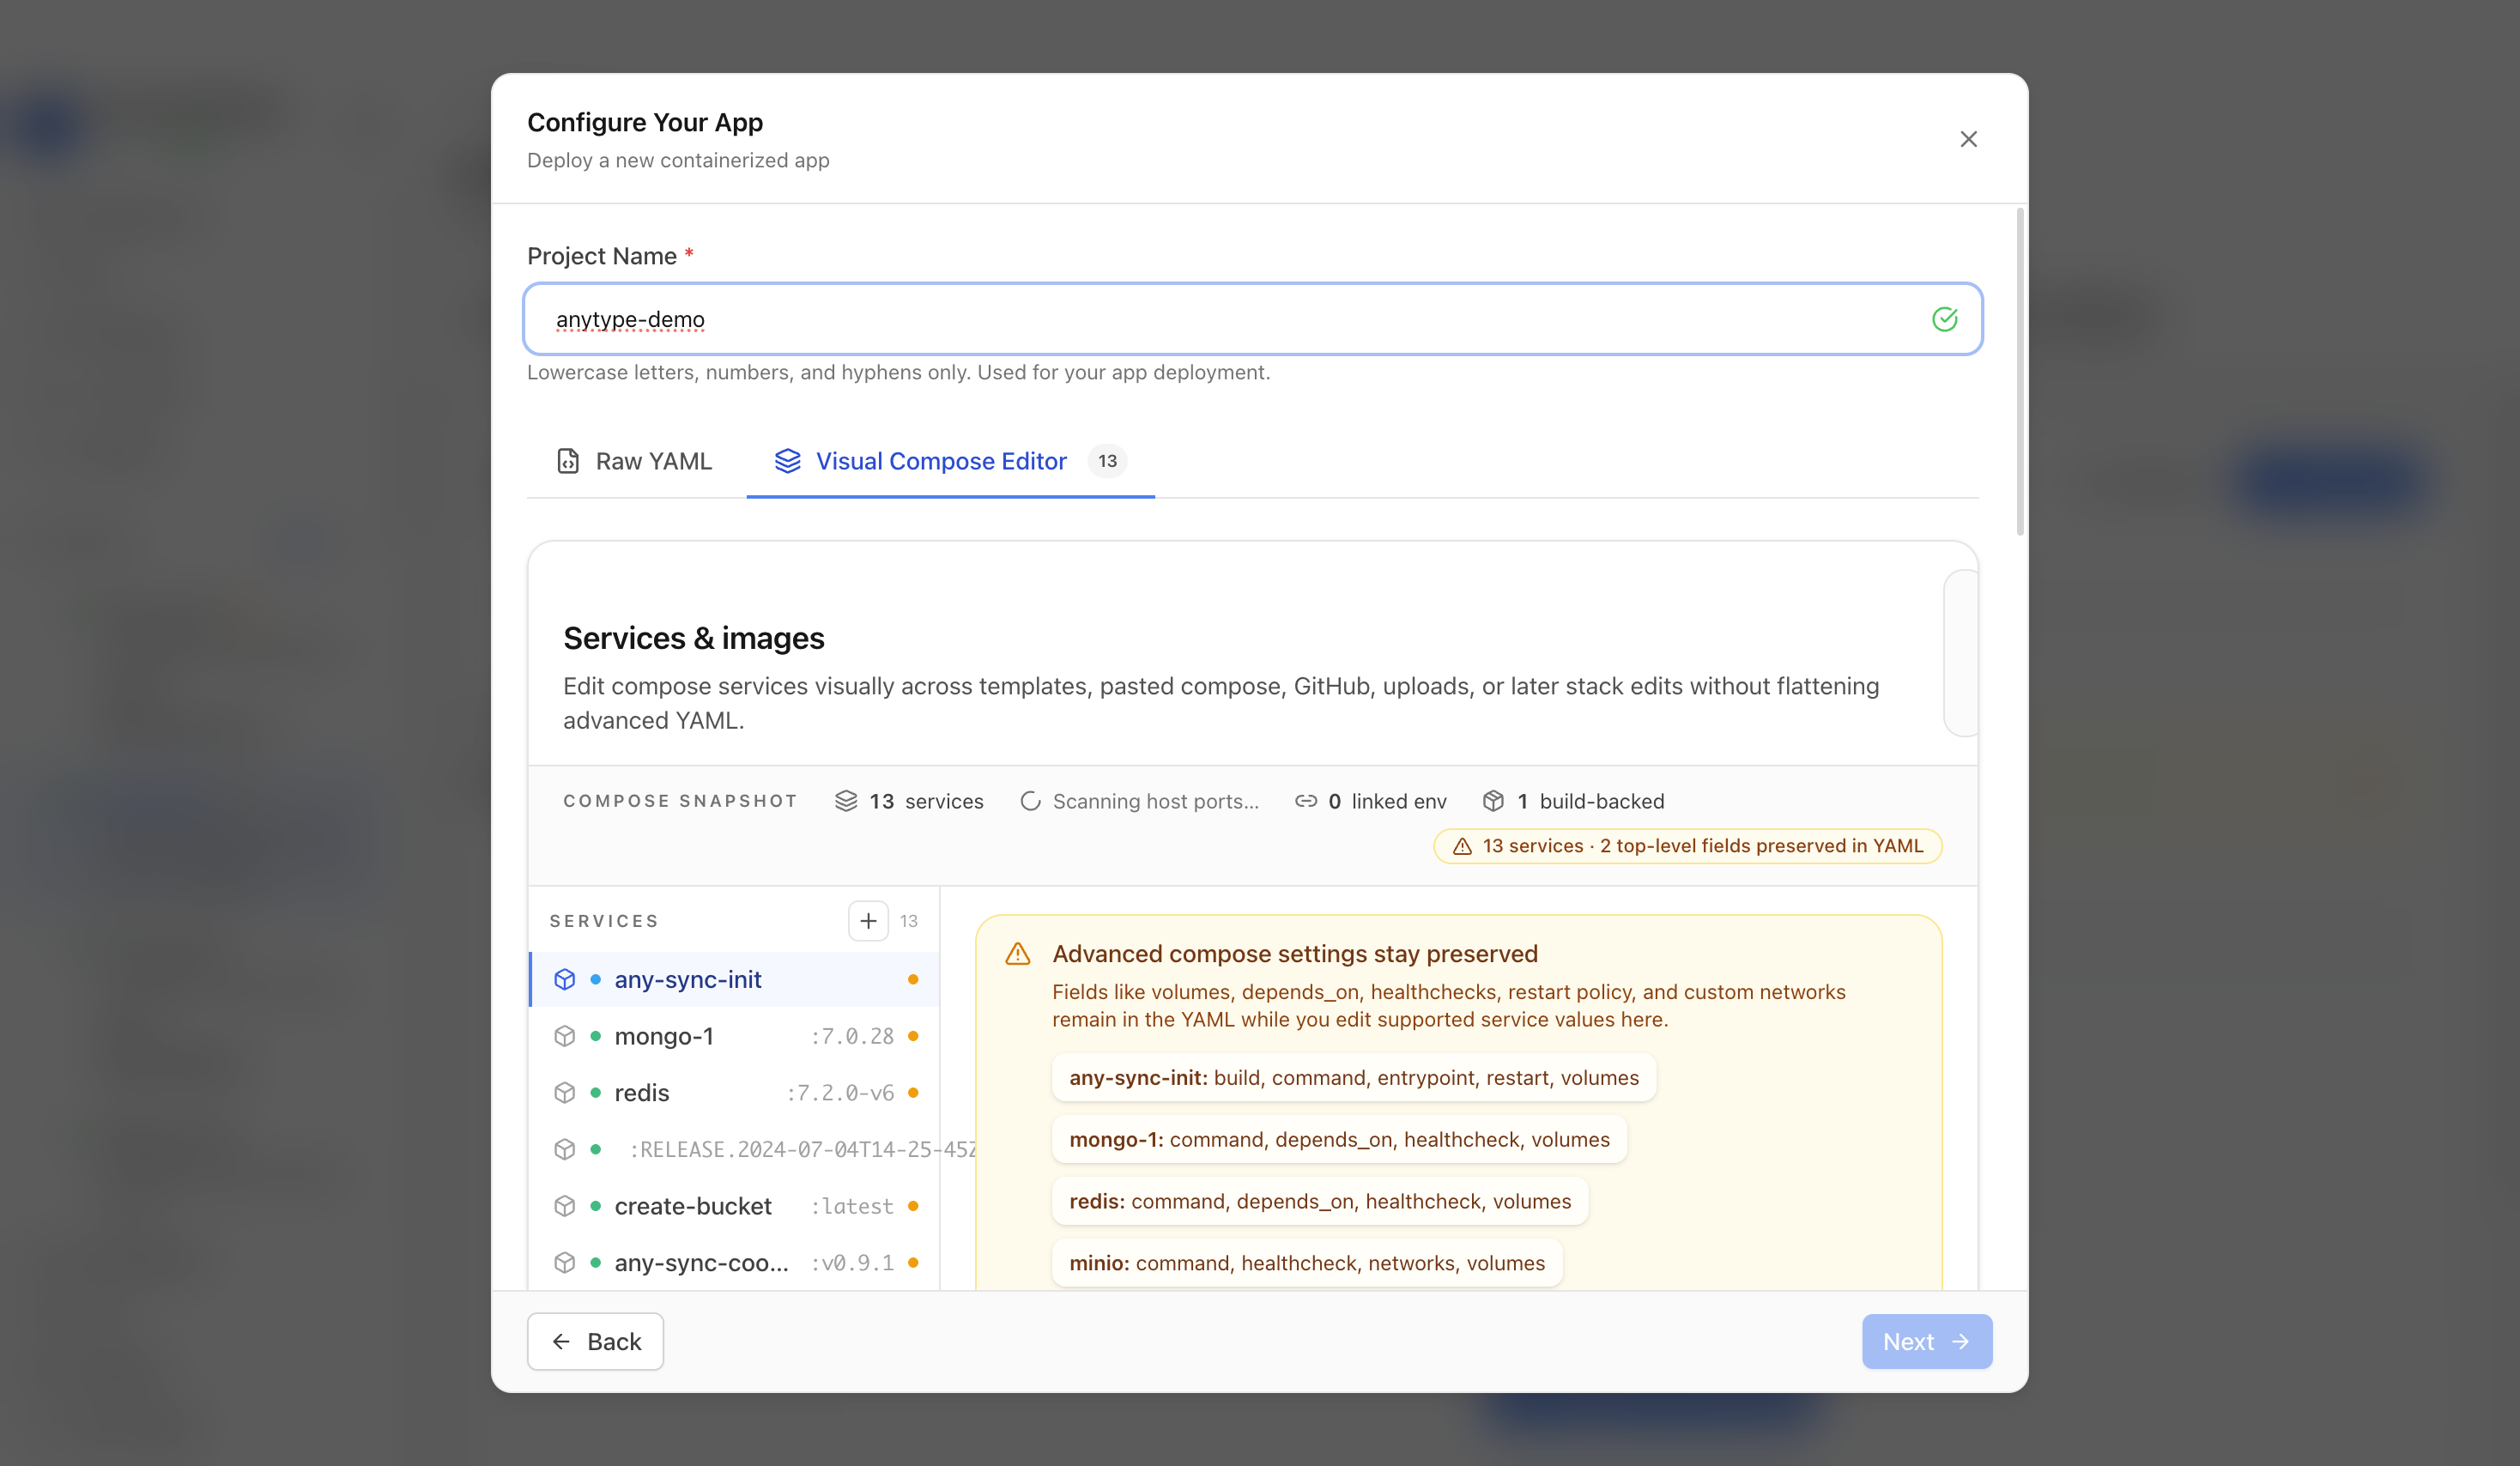Select the Visual Compose Editor tab
The width and height of the screenshot is (2520, 1466).
click(x=950, y=461)
